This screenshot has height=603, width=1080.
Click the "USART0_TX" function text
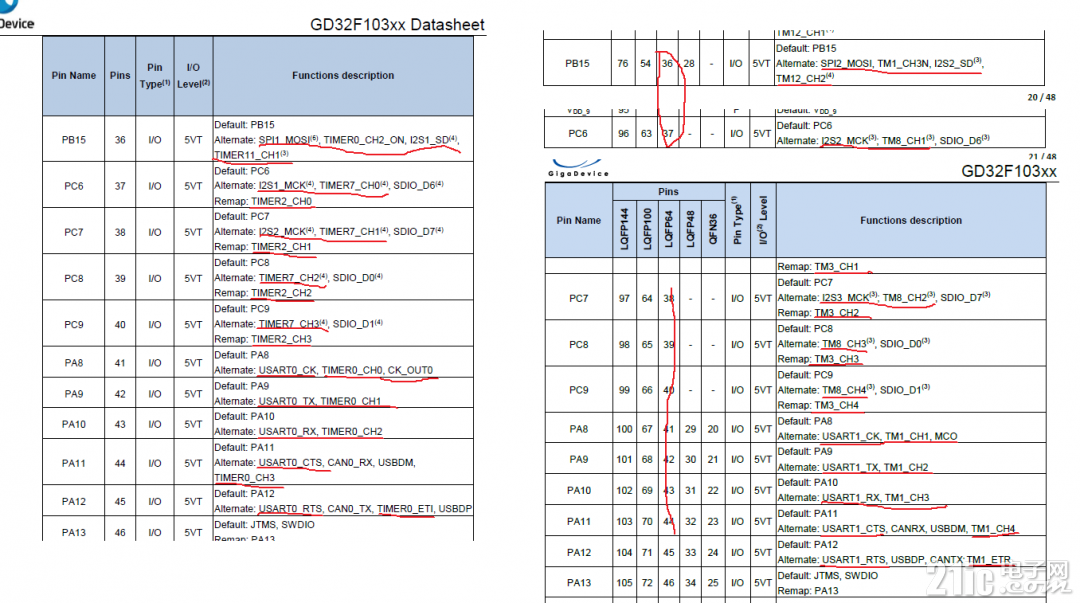click(x=287, y=401)
